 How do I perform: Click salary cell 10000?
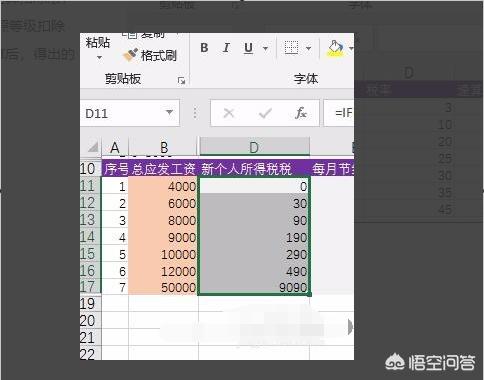[163, 254]
